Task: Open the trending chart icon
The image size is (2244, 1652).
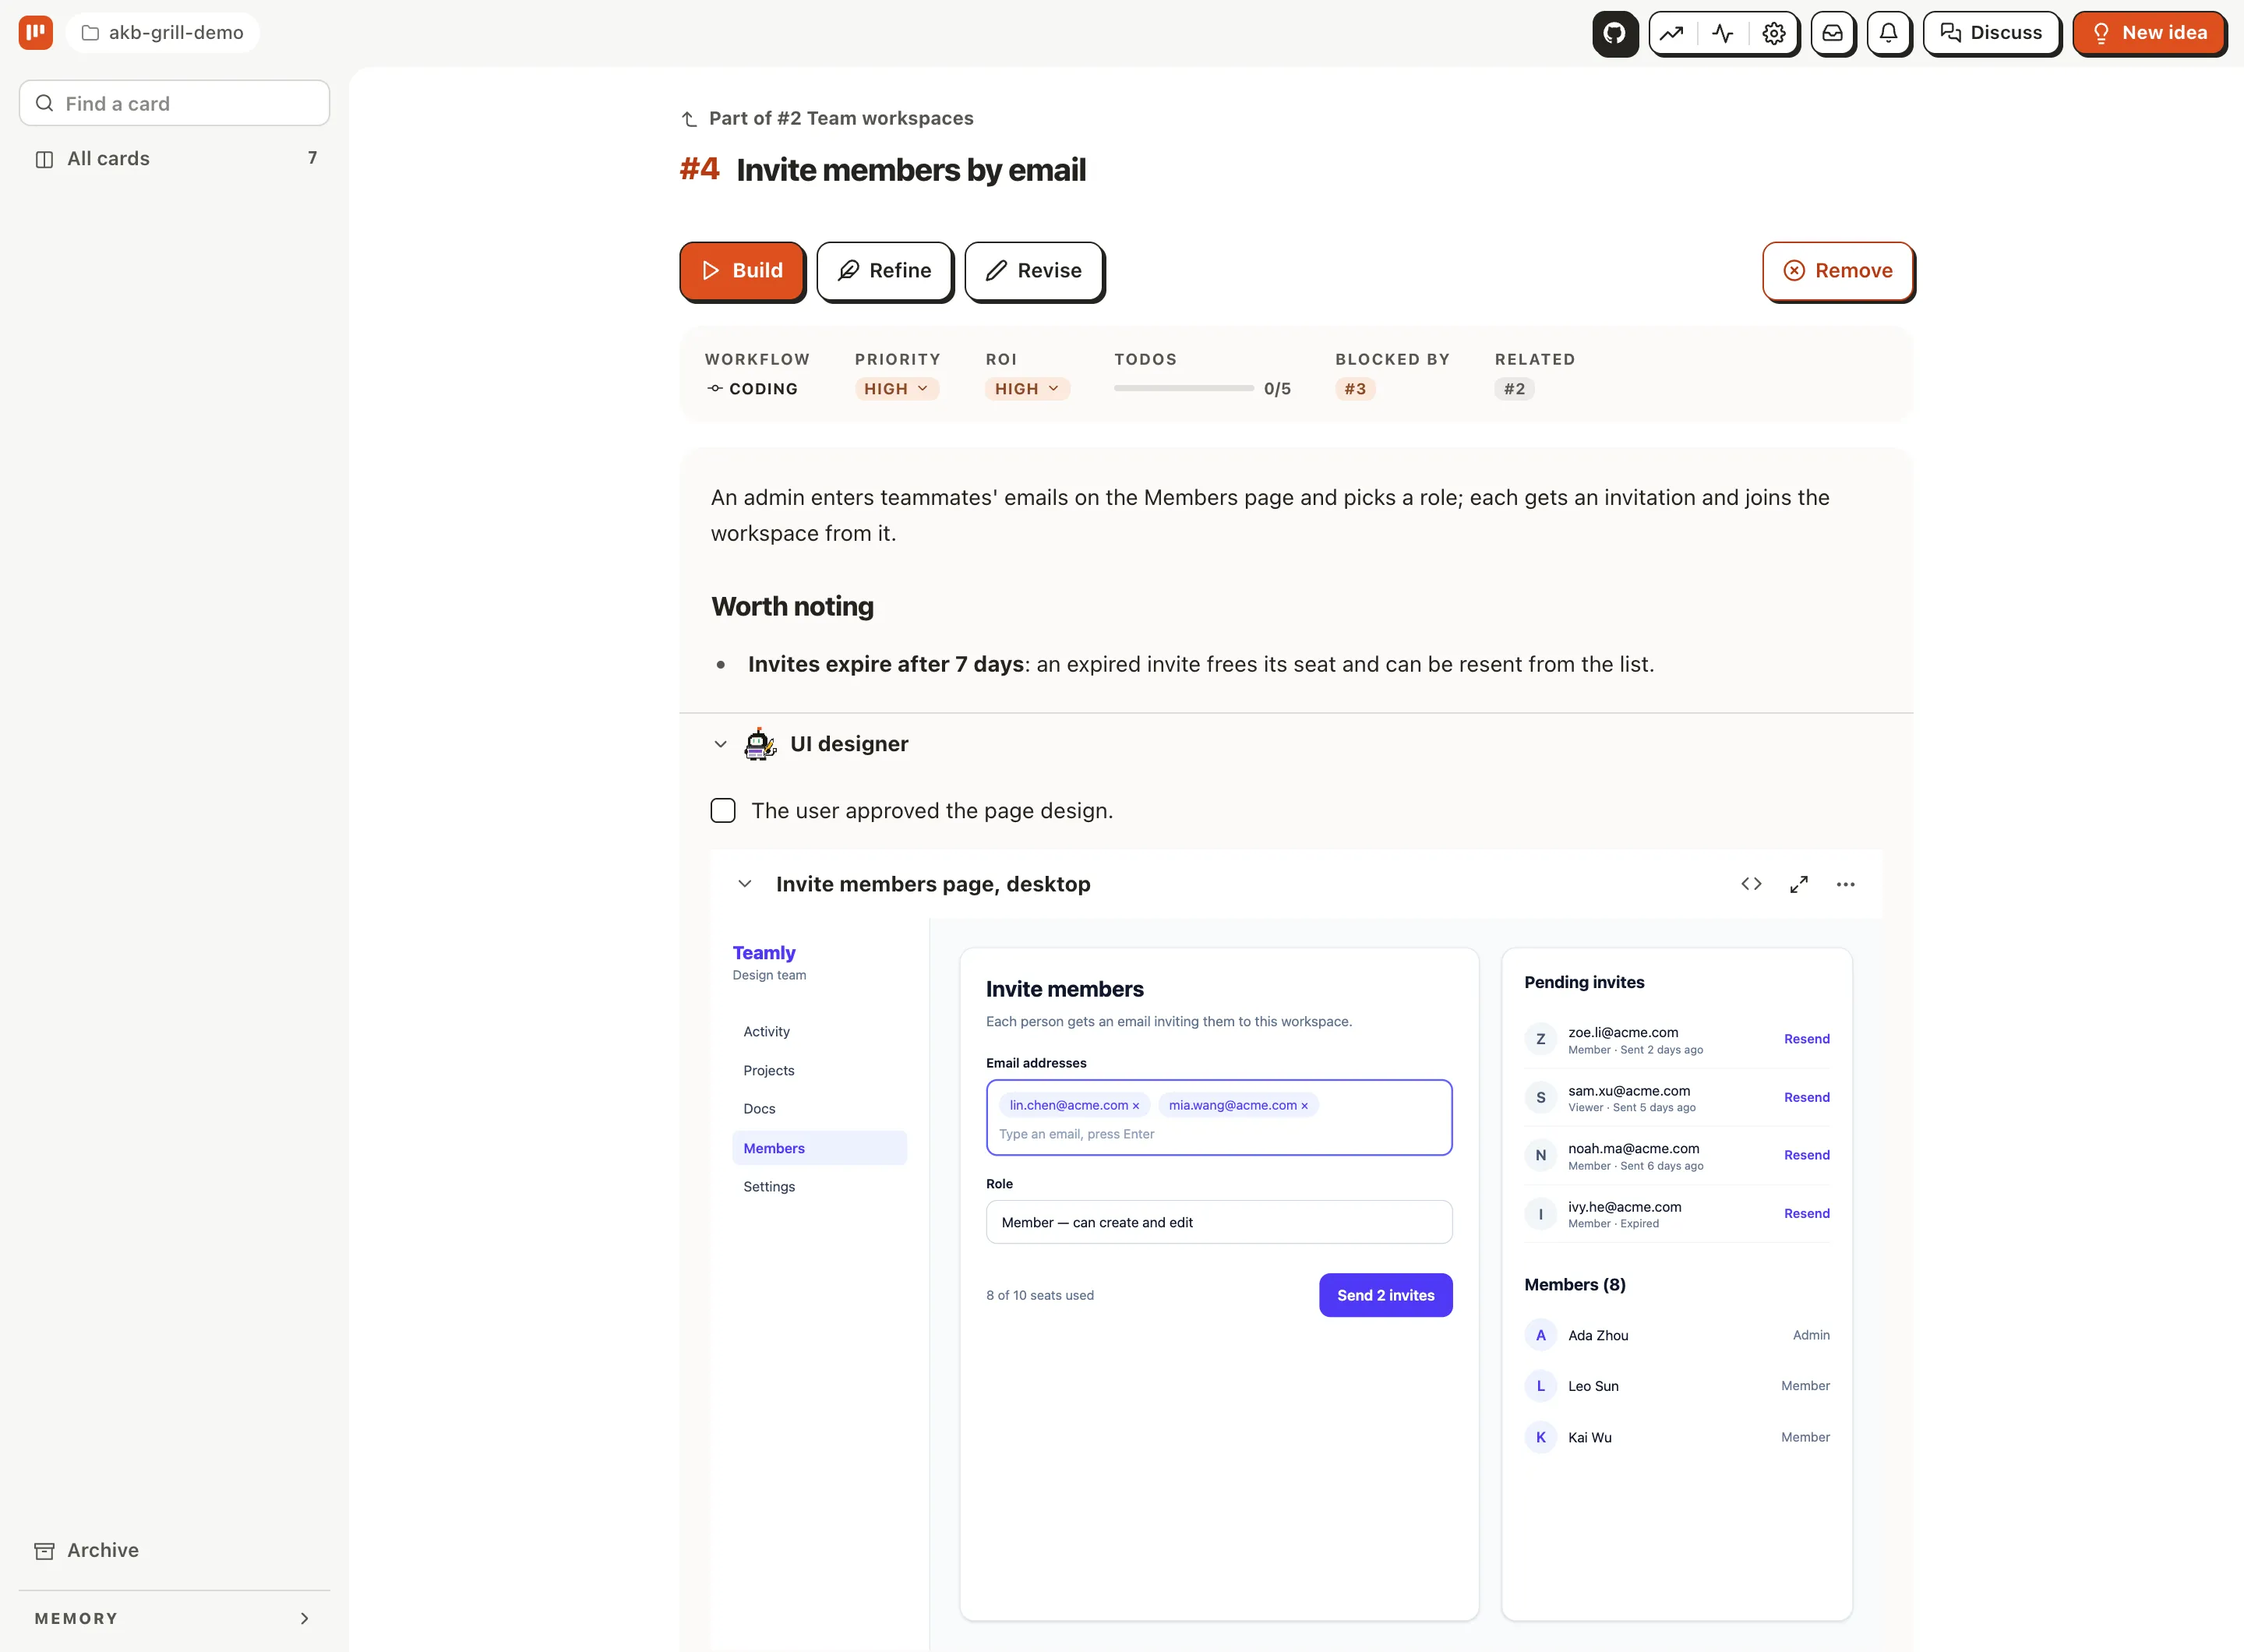Action: (1672, 33)
